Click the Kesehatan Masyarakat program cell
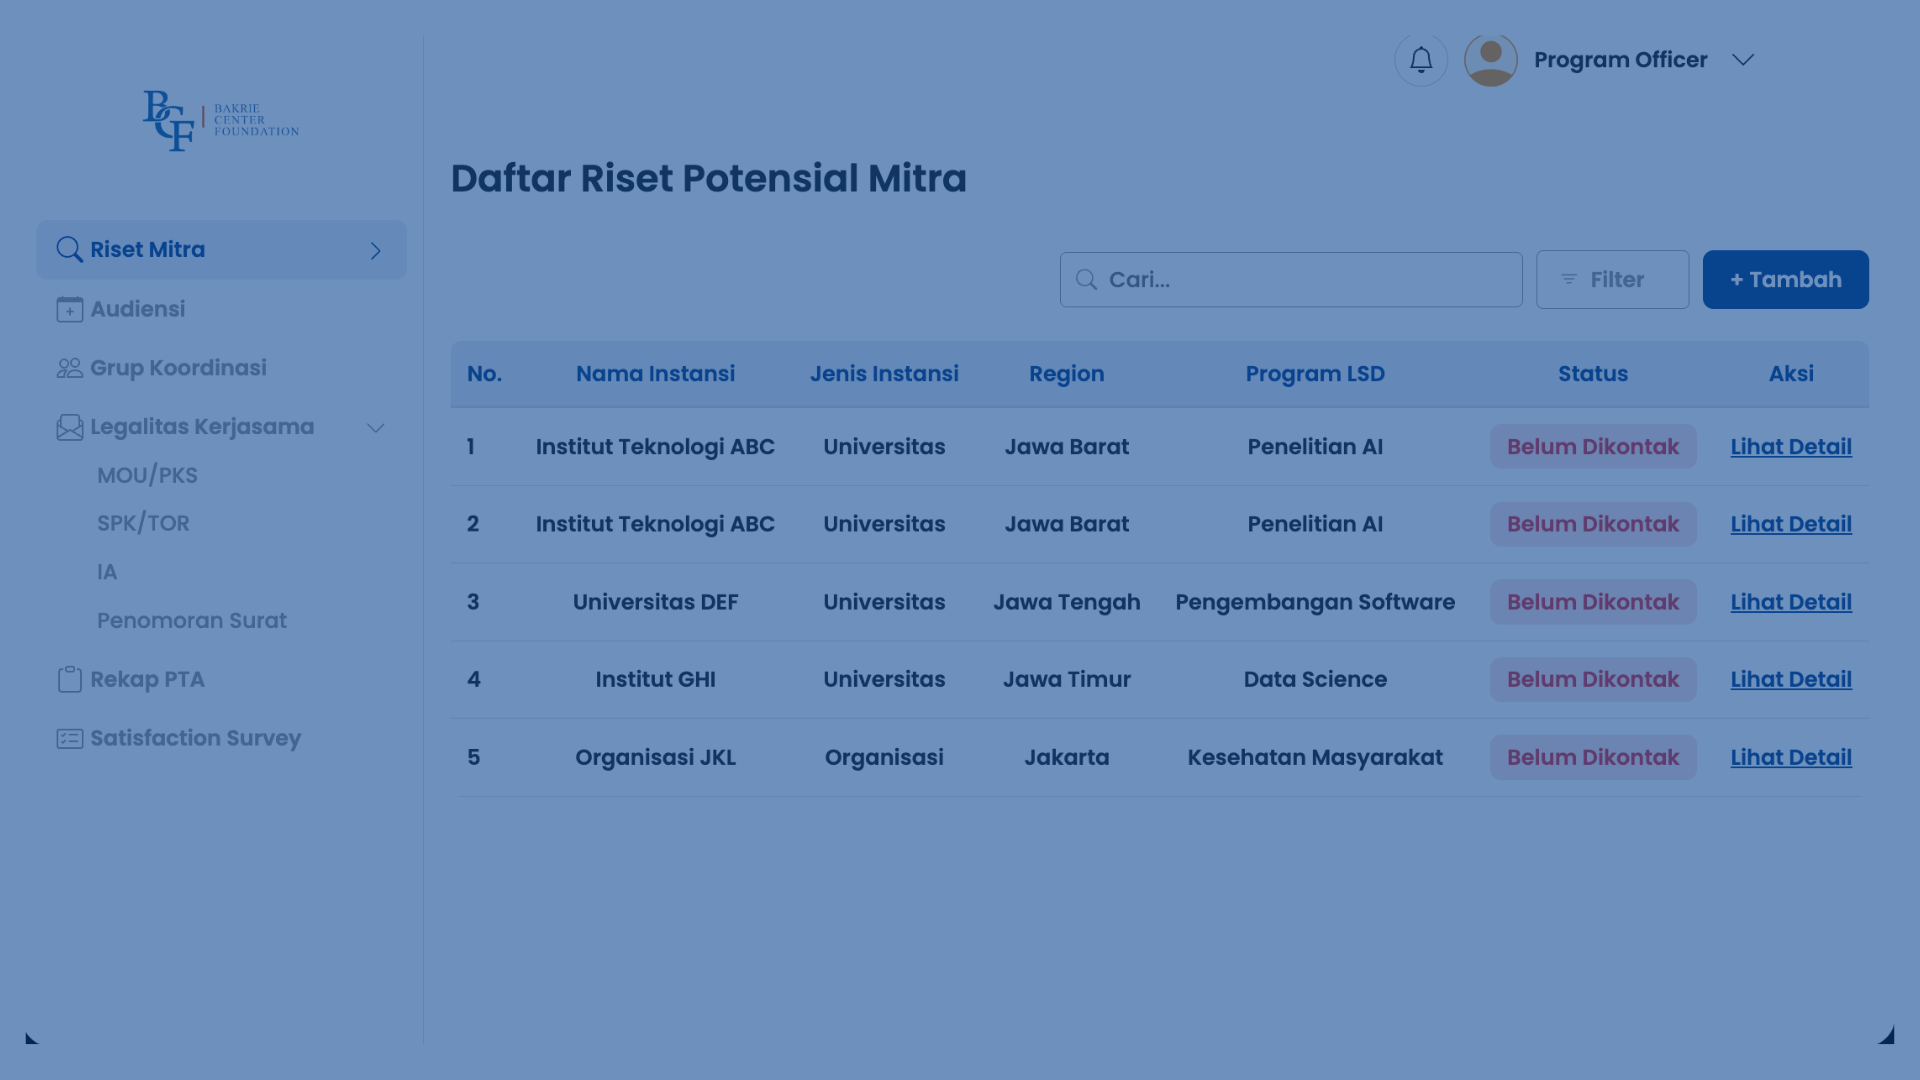 [x=1315, y=757]
